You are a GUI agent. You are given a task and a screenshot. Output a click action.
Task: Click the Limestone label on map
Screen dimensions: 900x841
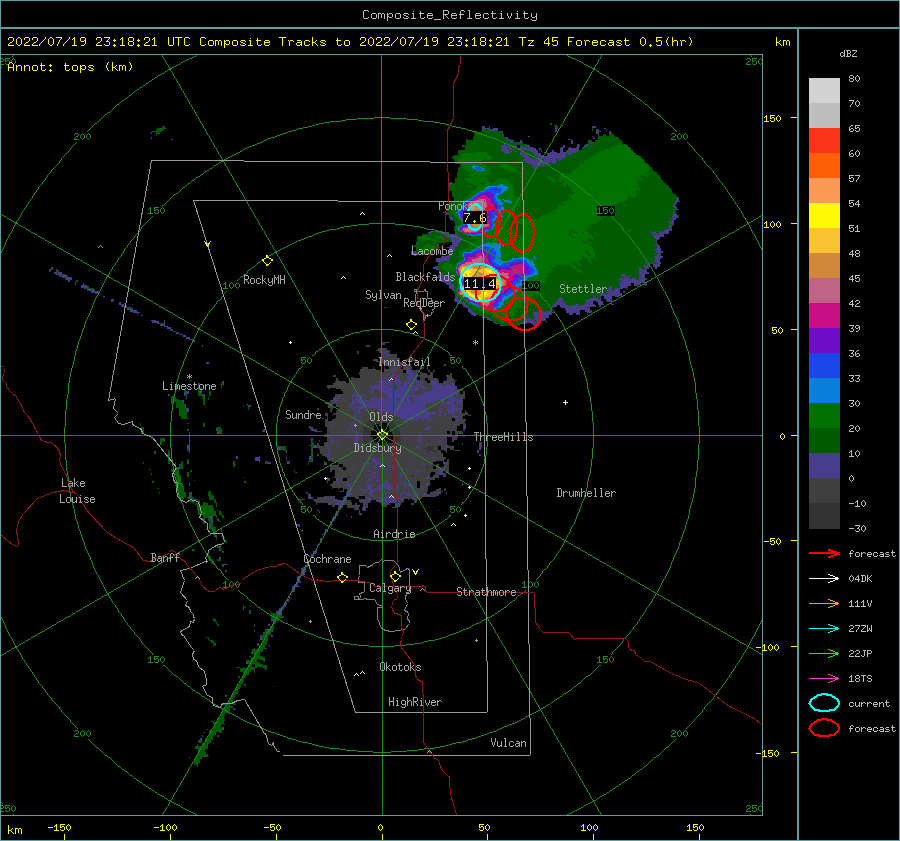(189, 386)
